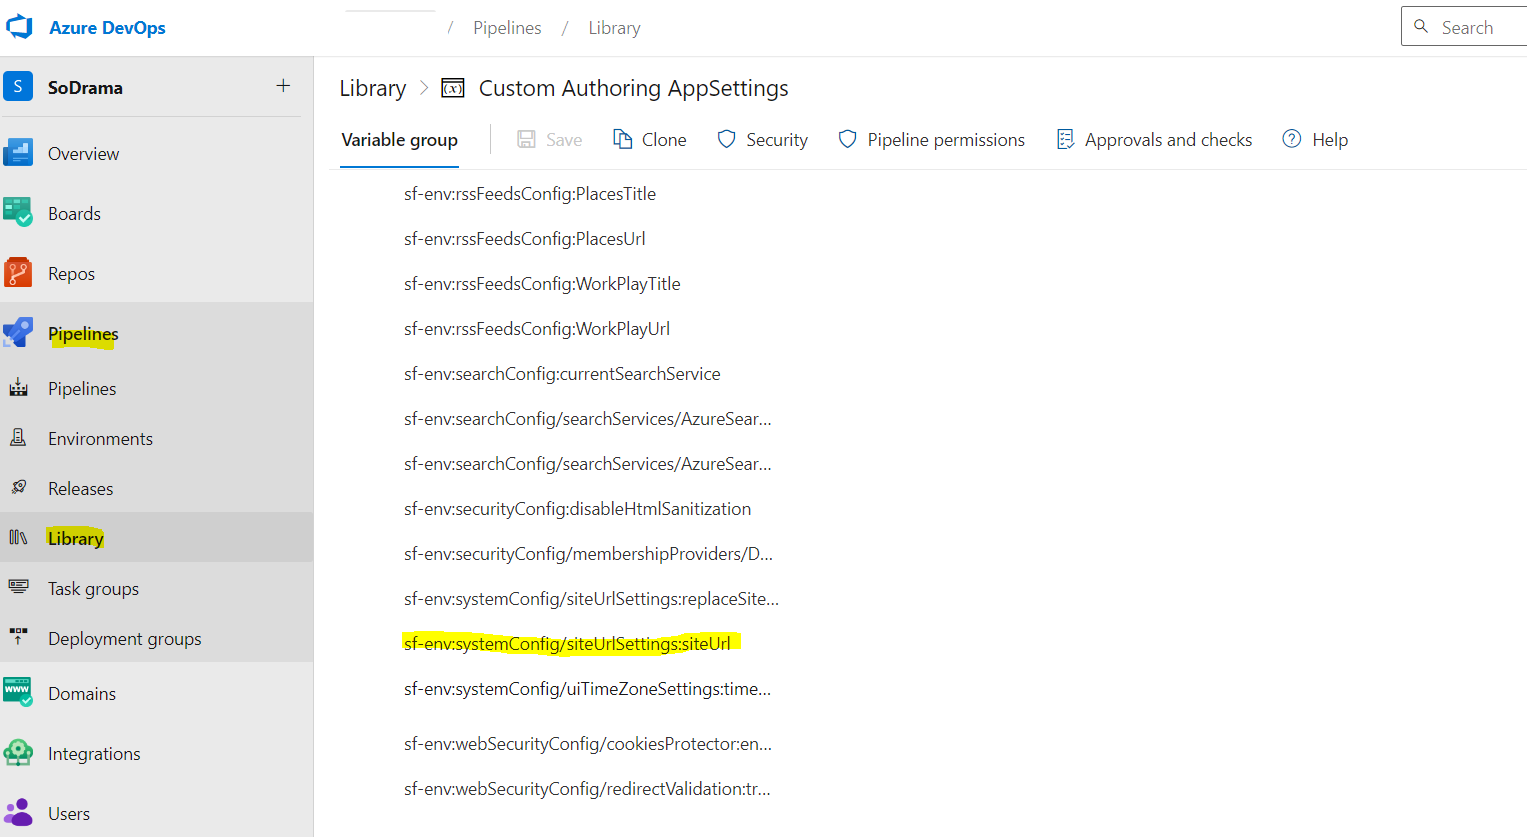This screenshot has width=1527, height=837.
Task: Click the Users icon
Action: point(18,812)
